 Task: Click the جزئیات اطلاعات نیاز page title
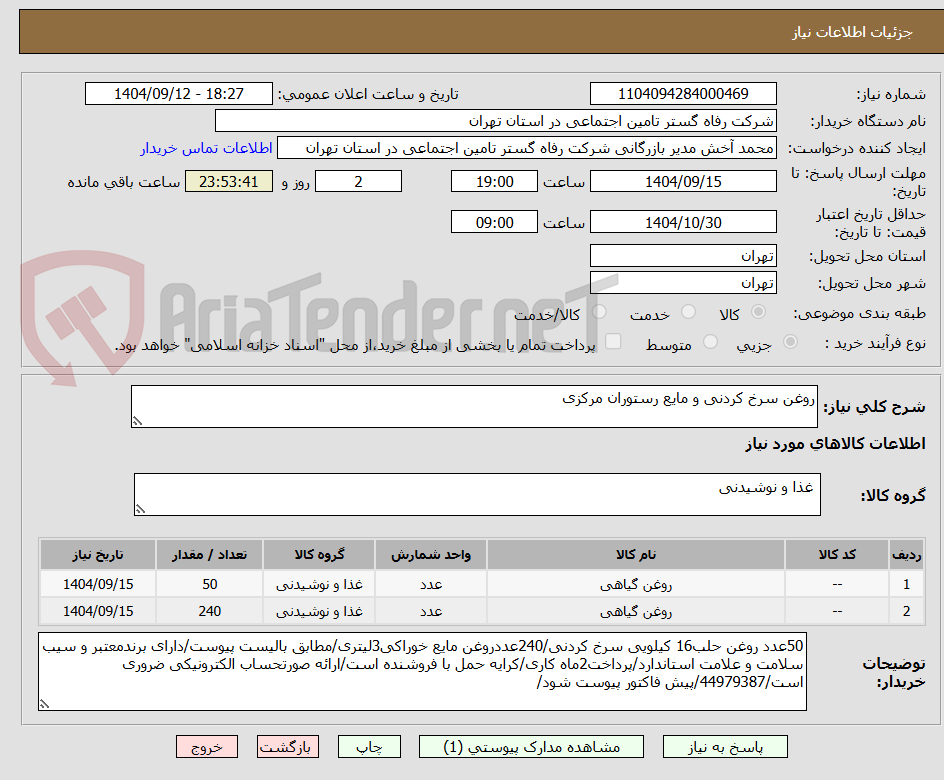852,32
